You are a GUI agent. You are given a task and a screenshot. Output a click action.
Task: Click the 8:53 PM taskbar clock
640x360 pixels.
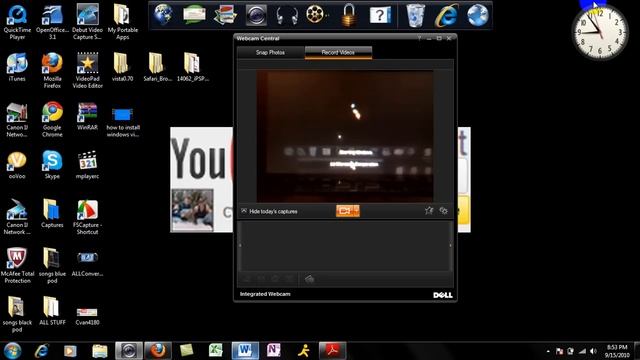[616, 351]
